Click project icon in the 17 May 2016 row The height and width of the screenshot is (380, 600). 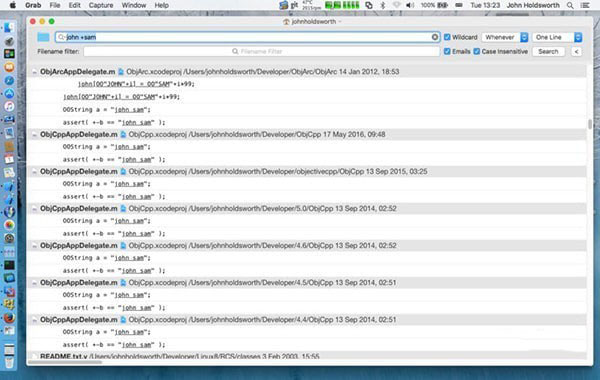123,134
